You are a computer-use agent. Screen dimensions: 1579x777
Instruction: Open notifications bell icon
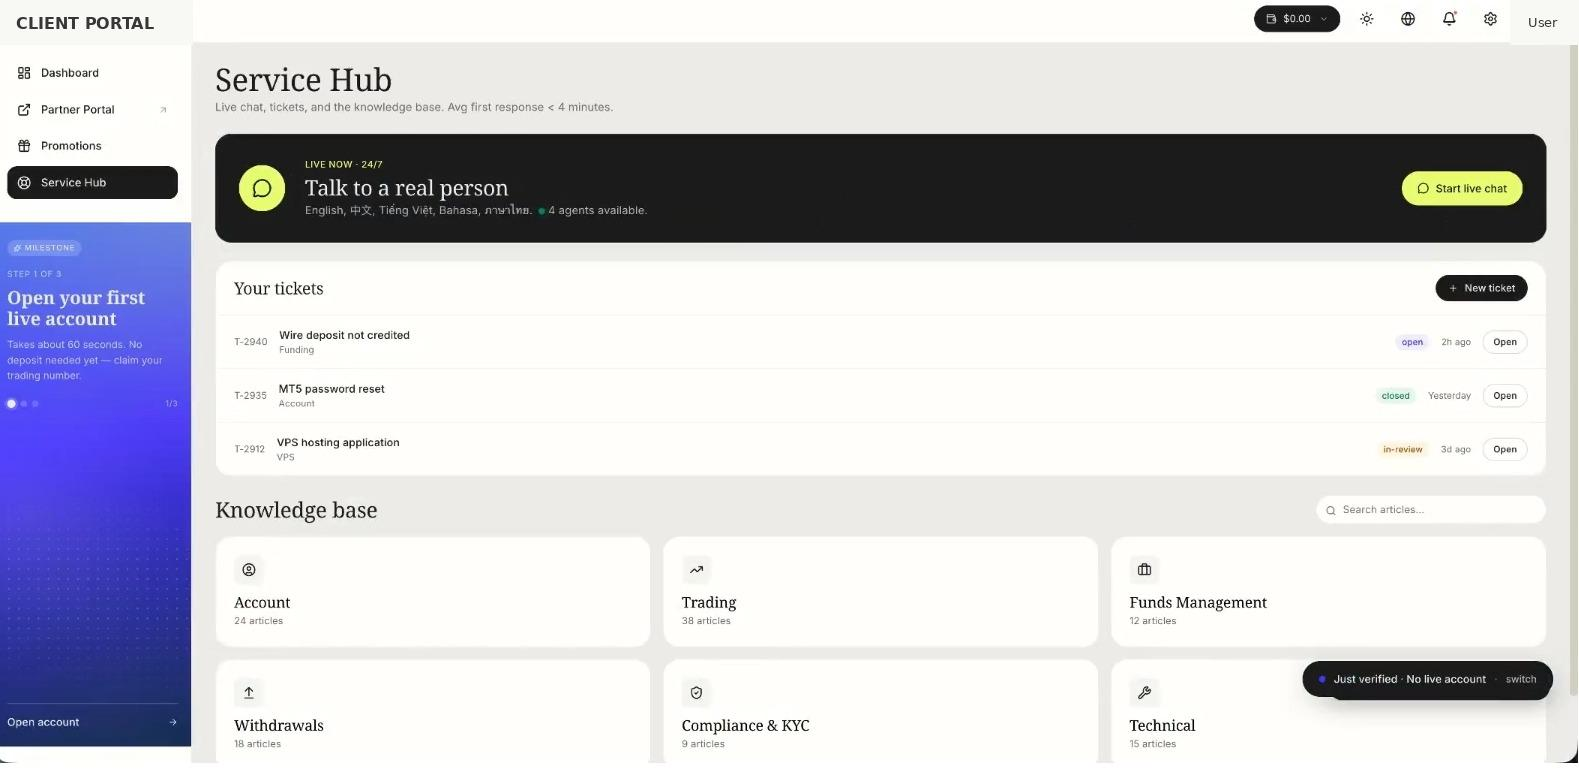[1449, 19]
